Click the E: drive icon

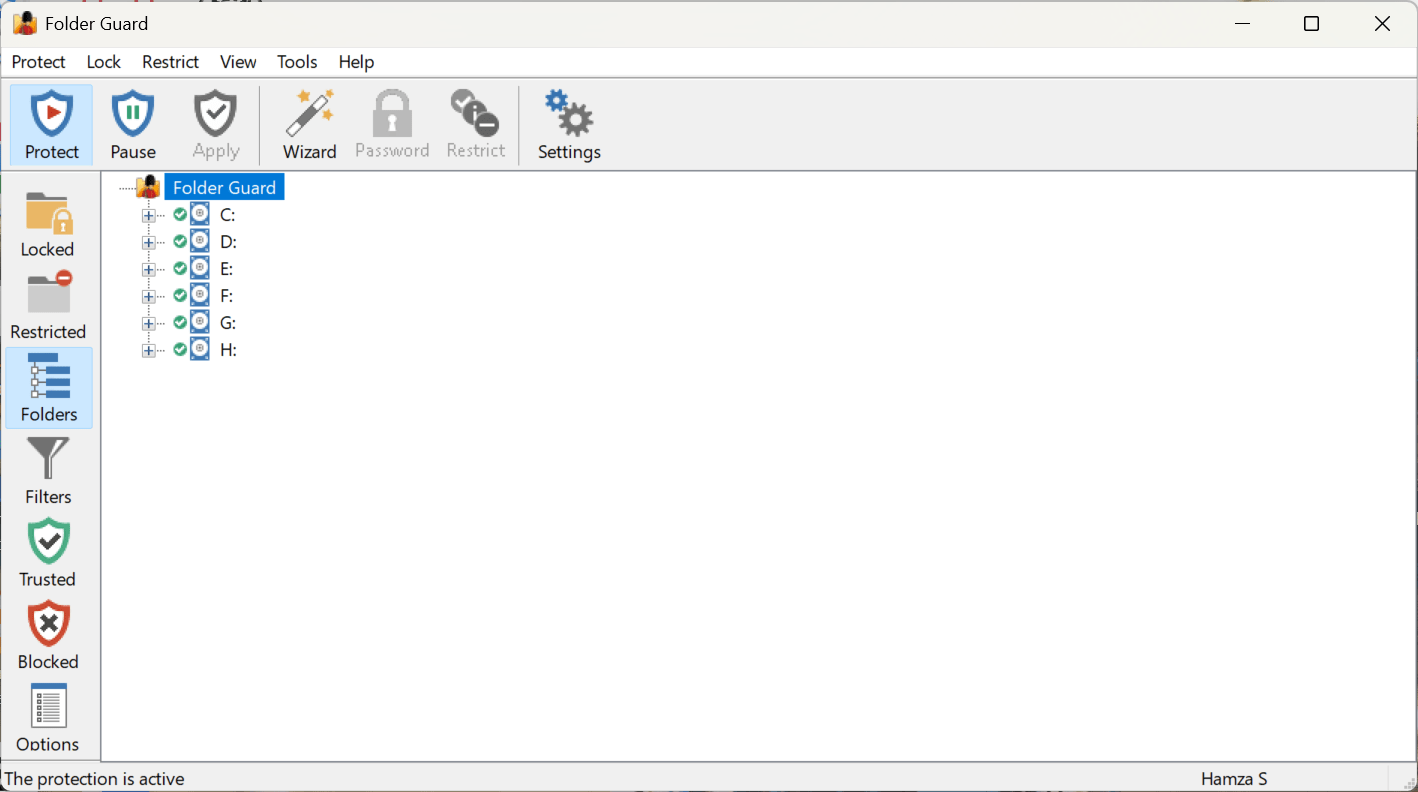[x=200, y=268]
